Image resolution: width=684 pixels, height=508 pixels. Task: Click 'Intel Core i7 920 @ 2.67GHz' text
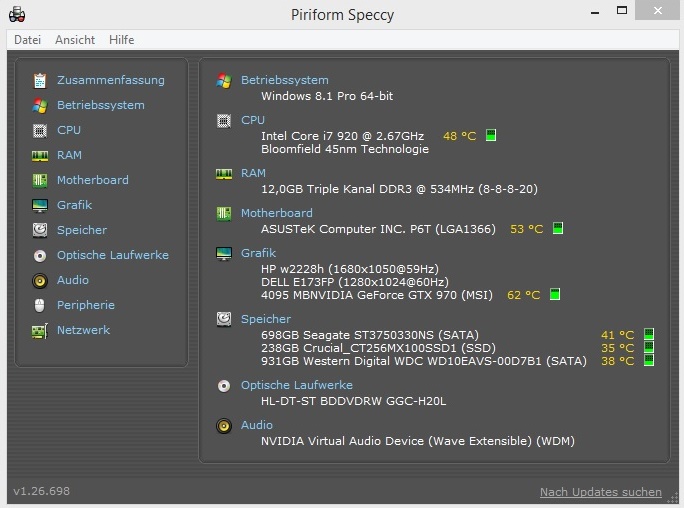[342, 136]
